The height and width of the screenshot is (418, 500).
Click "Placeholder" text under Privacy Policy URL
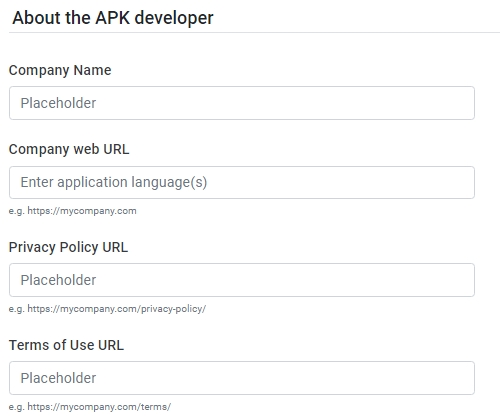[58, 280]
